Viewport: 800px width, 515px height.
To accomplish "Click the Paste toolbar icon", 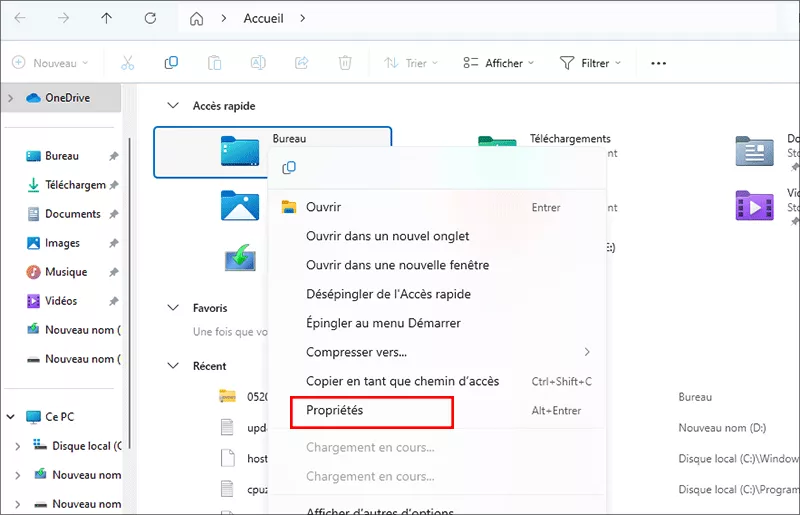I will click(x=214, y=63).
